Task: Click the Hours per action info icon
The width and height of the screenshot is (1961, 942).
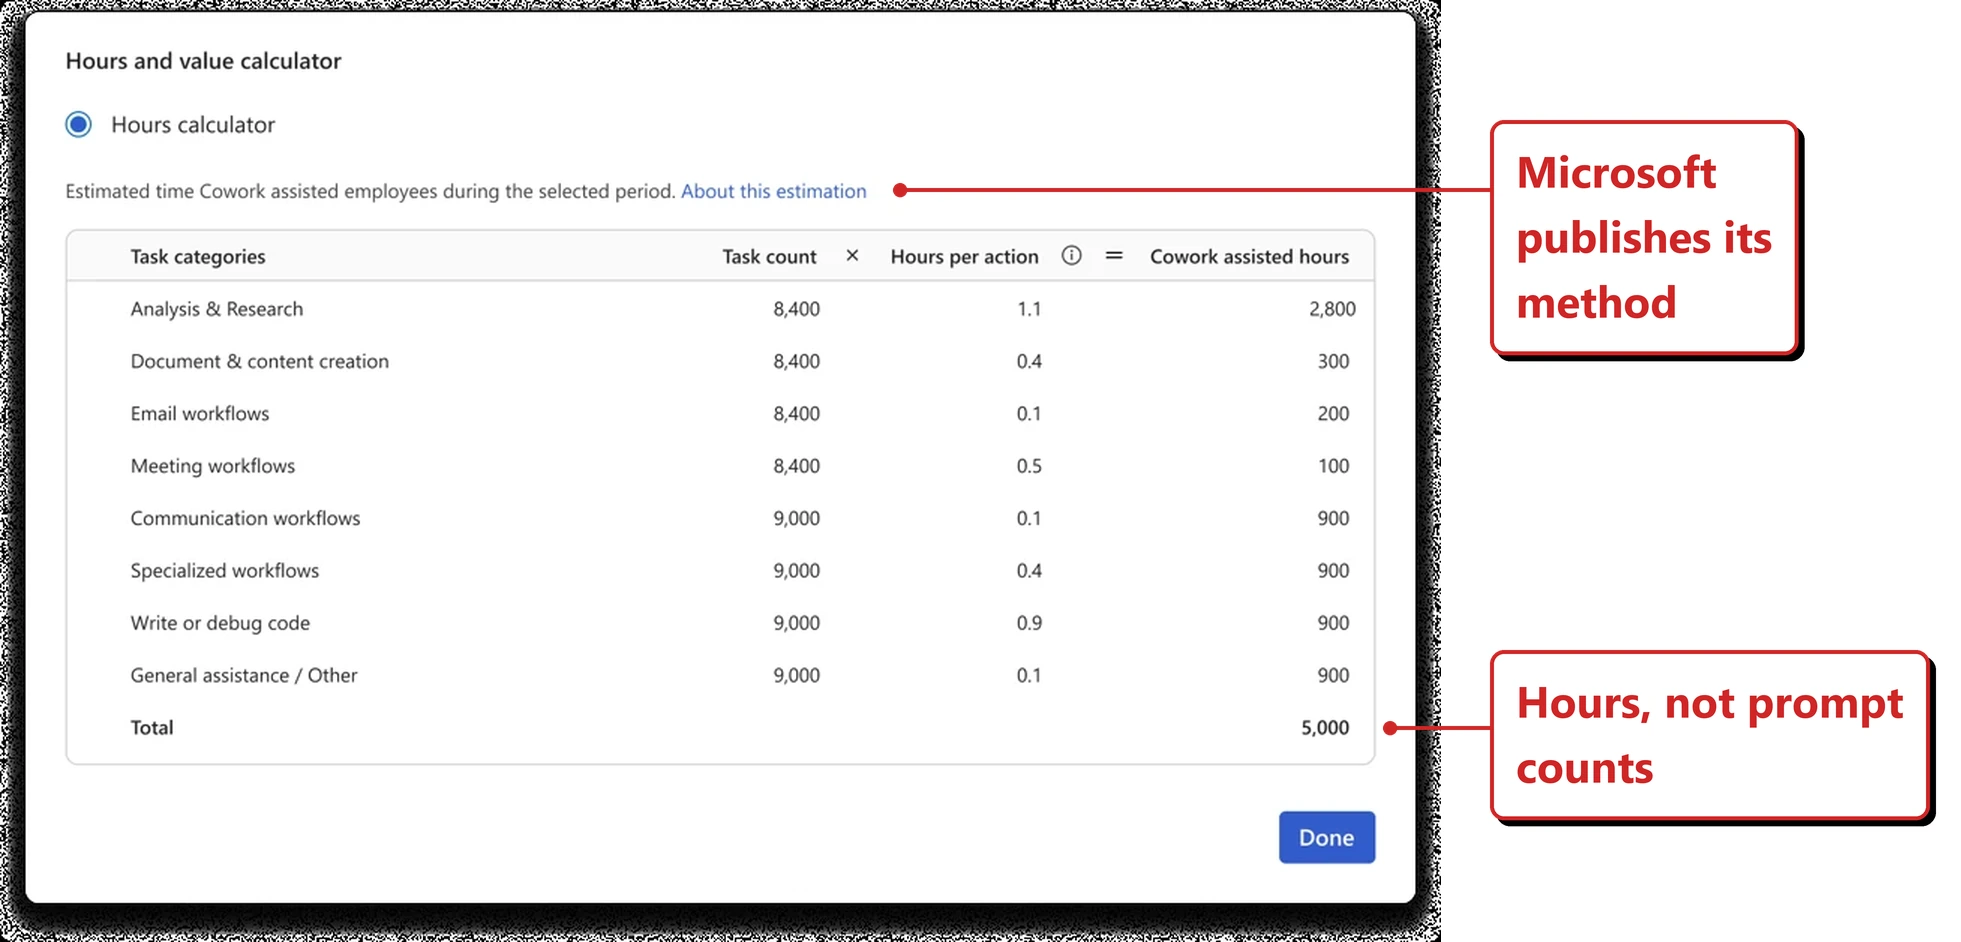Action: [1071, 256]
